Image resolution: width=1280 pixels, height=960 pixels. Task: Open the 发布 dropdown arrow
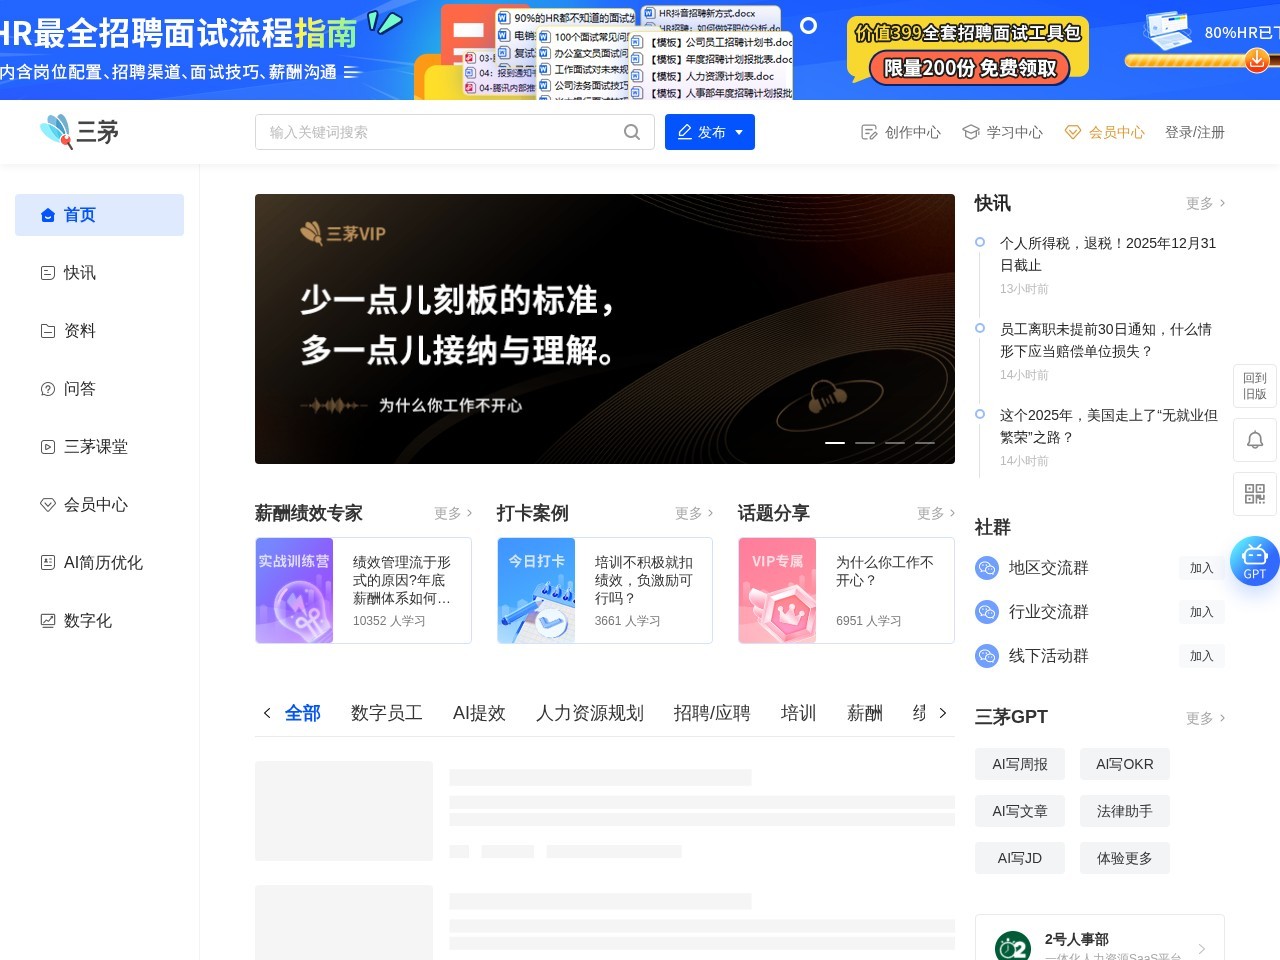(x=738, y=131)
